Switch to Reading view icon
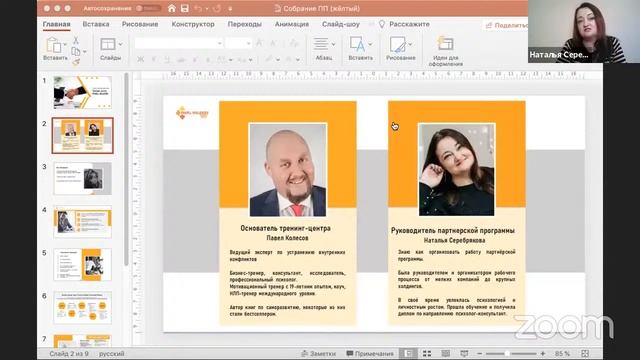This screenshot has width=640, height=360. tap(446, 353)
